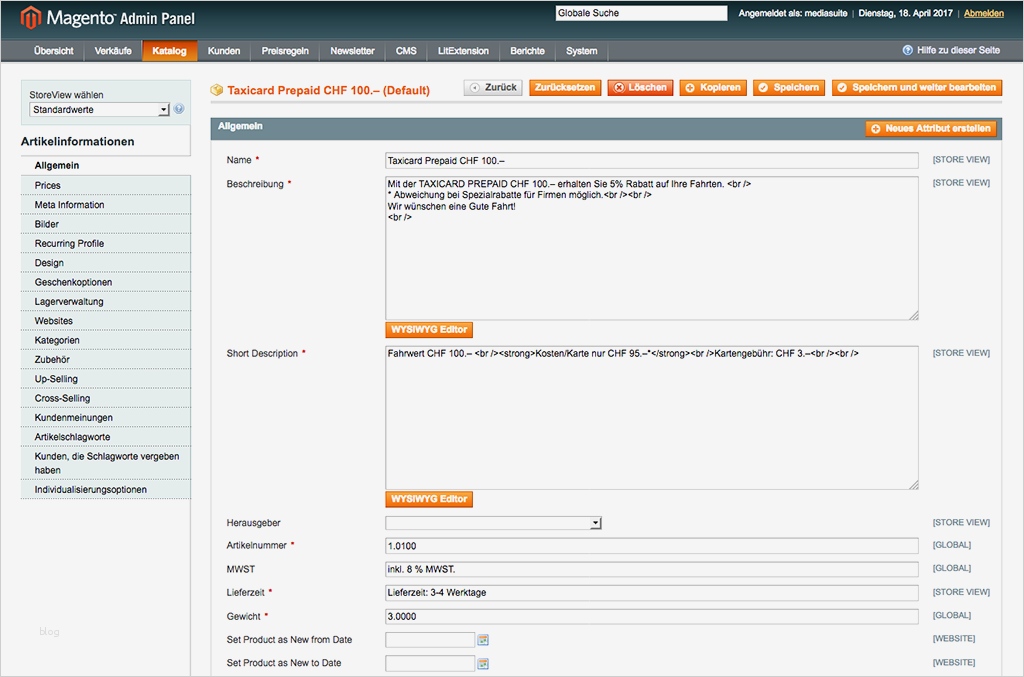1024x677 pixels.
Task: Select the Allgemein tab
Action: click(106, 166)
